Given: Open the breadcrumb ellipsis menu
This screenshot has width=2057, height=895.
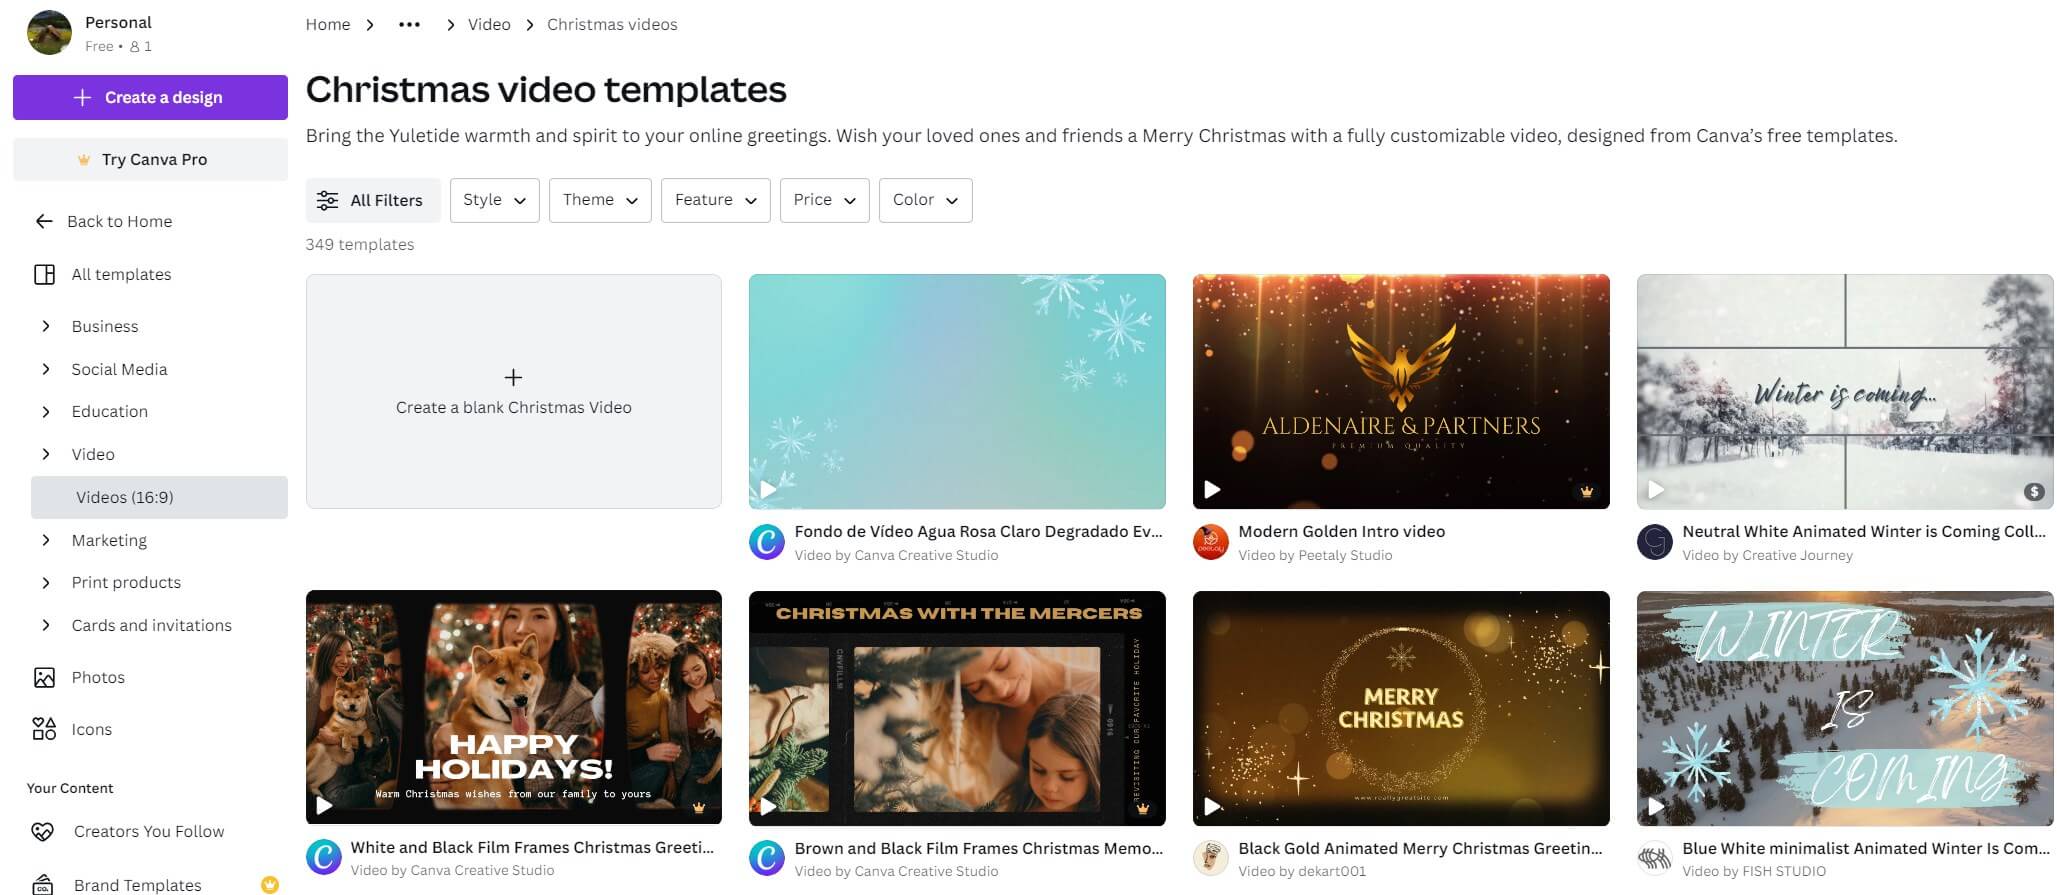Looking at the screenshot, I should pyautogui.click(x=409, y=24).
